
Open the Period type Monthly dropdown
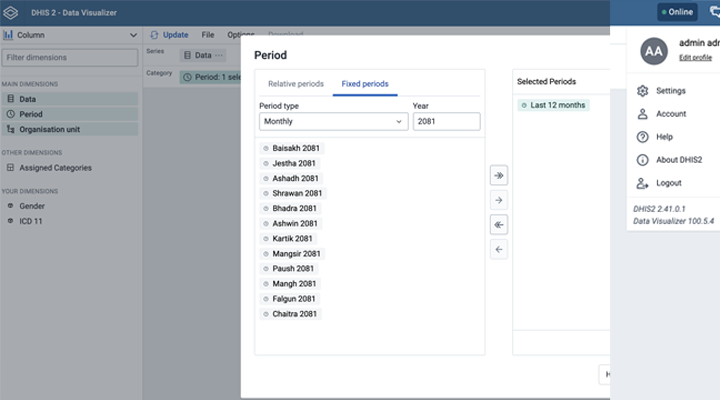332,121
